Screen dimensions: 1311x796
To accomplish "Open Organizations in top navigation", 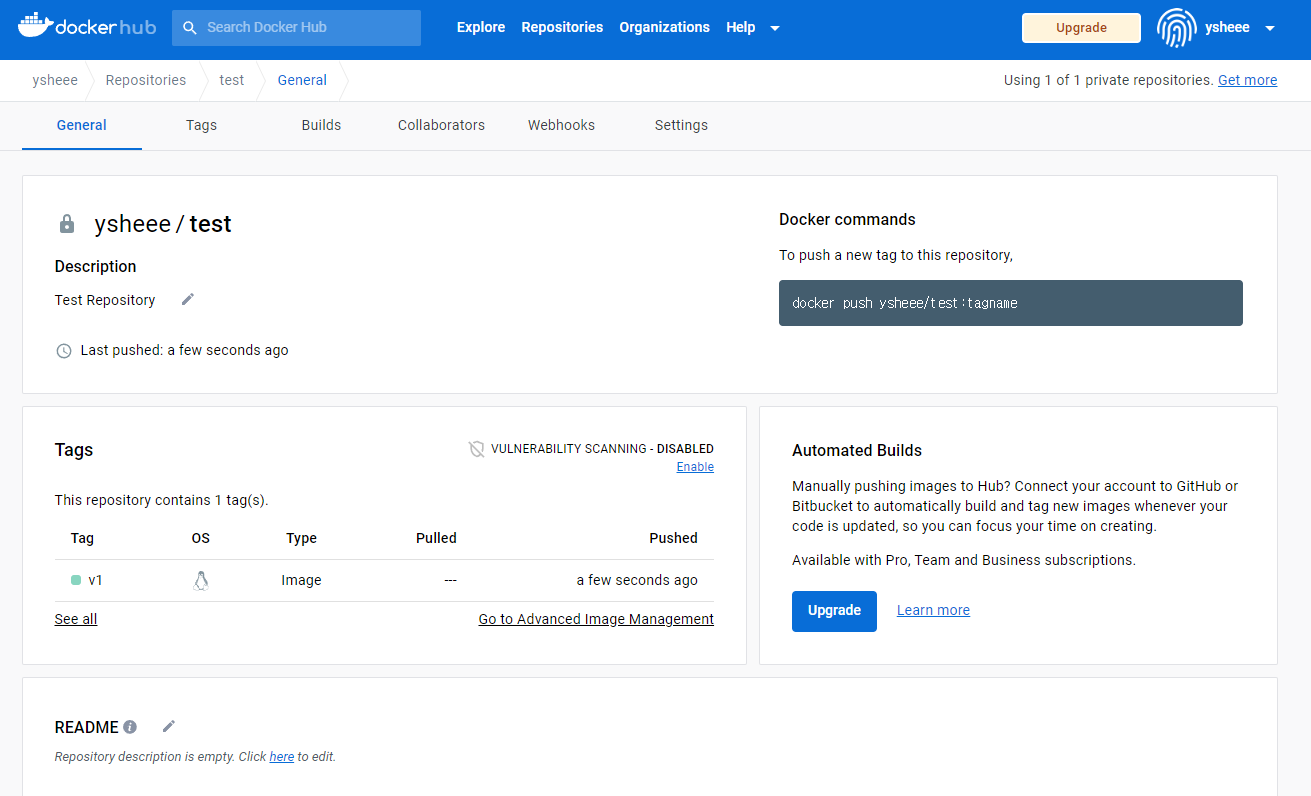I will (x=664, y=27).
